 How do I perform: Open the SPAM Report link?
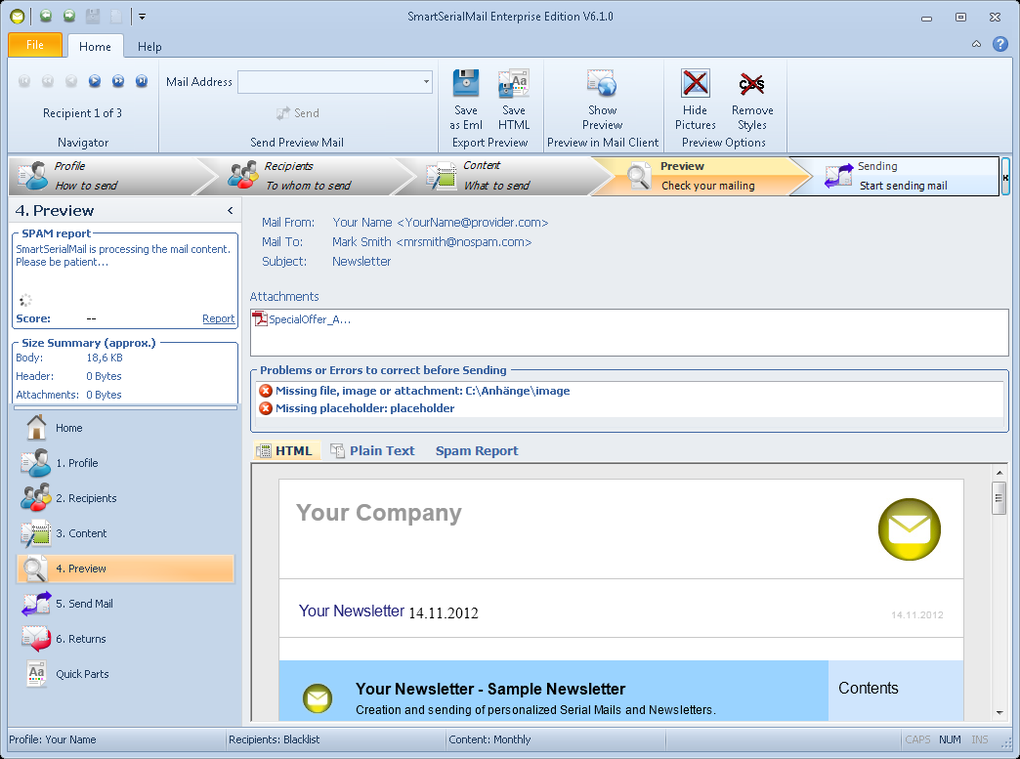click(x=218, y=319)
